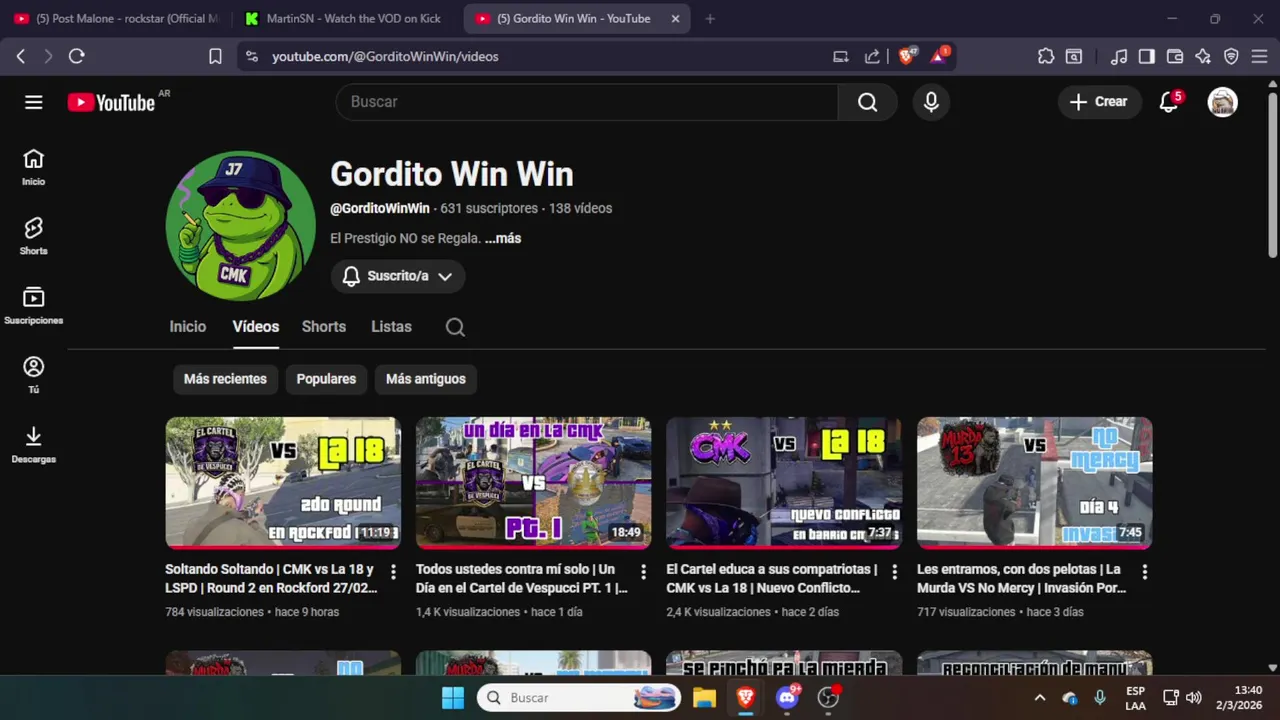The height and width of the screenshot is (720, 1280).
Task: Open the browser extensions puzzle icon
Action: pos(1046,56)
